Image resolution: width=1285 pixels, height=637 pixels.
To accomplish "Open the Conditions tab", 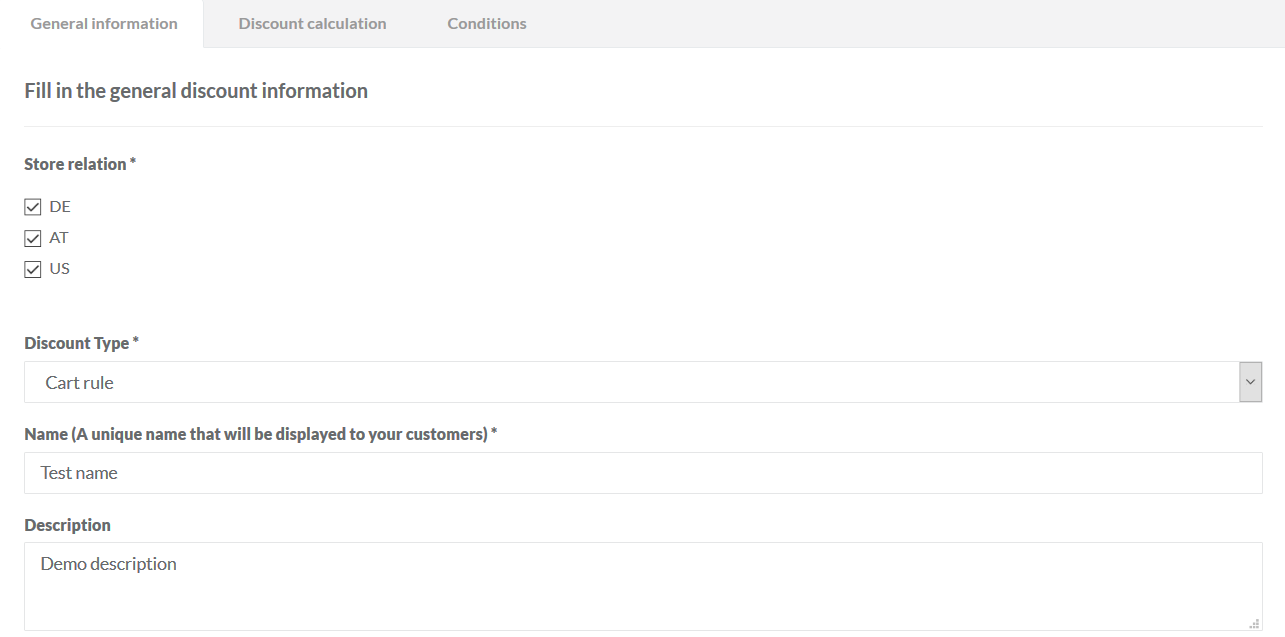I will point(487,24).
